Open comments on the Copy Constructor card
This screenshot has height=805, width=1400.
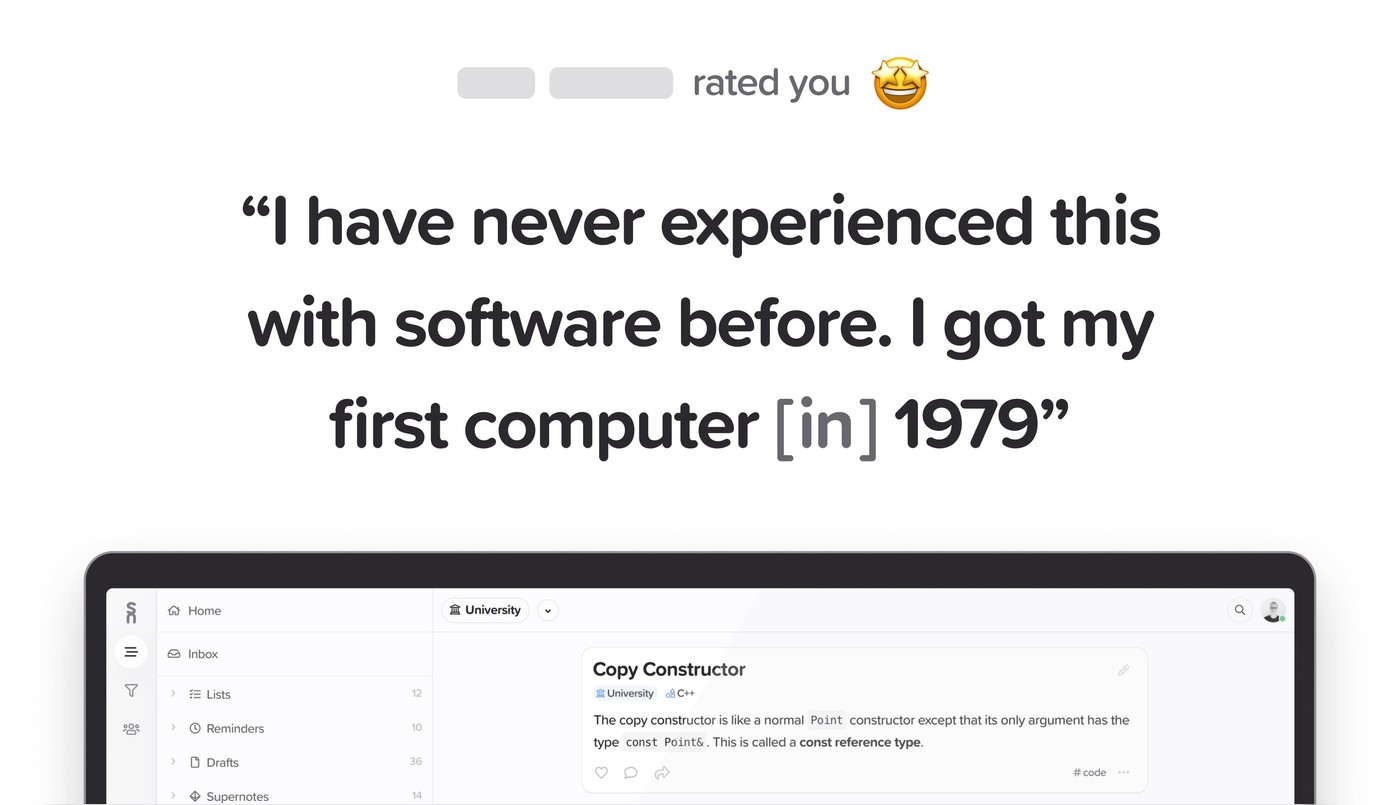coord(631,772)
